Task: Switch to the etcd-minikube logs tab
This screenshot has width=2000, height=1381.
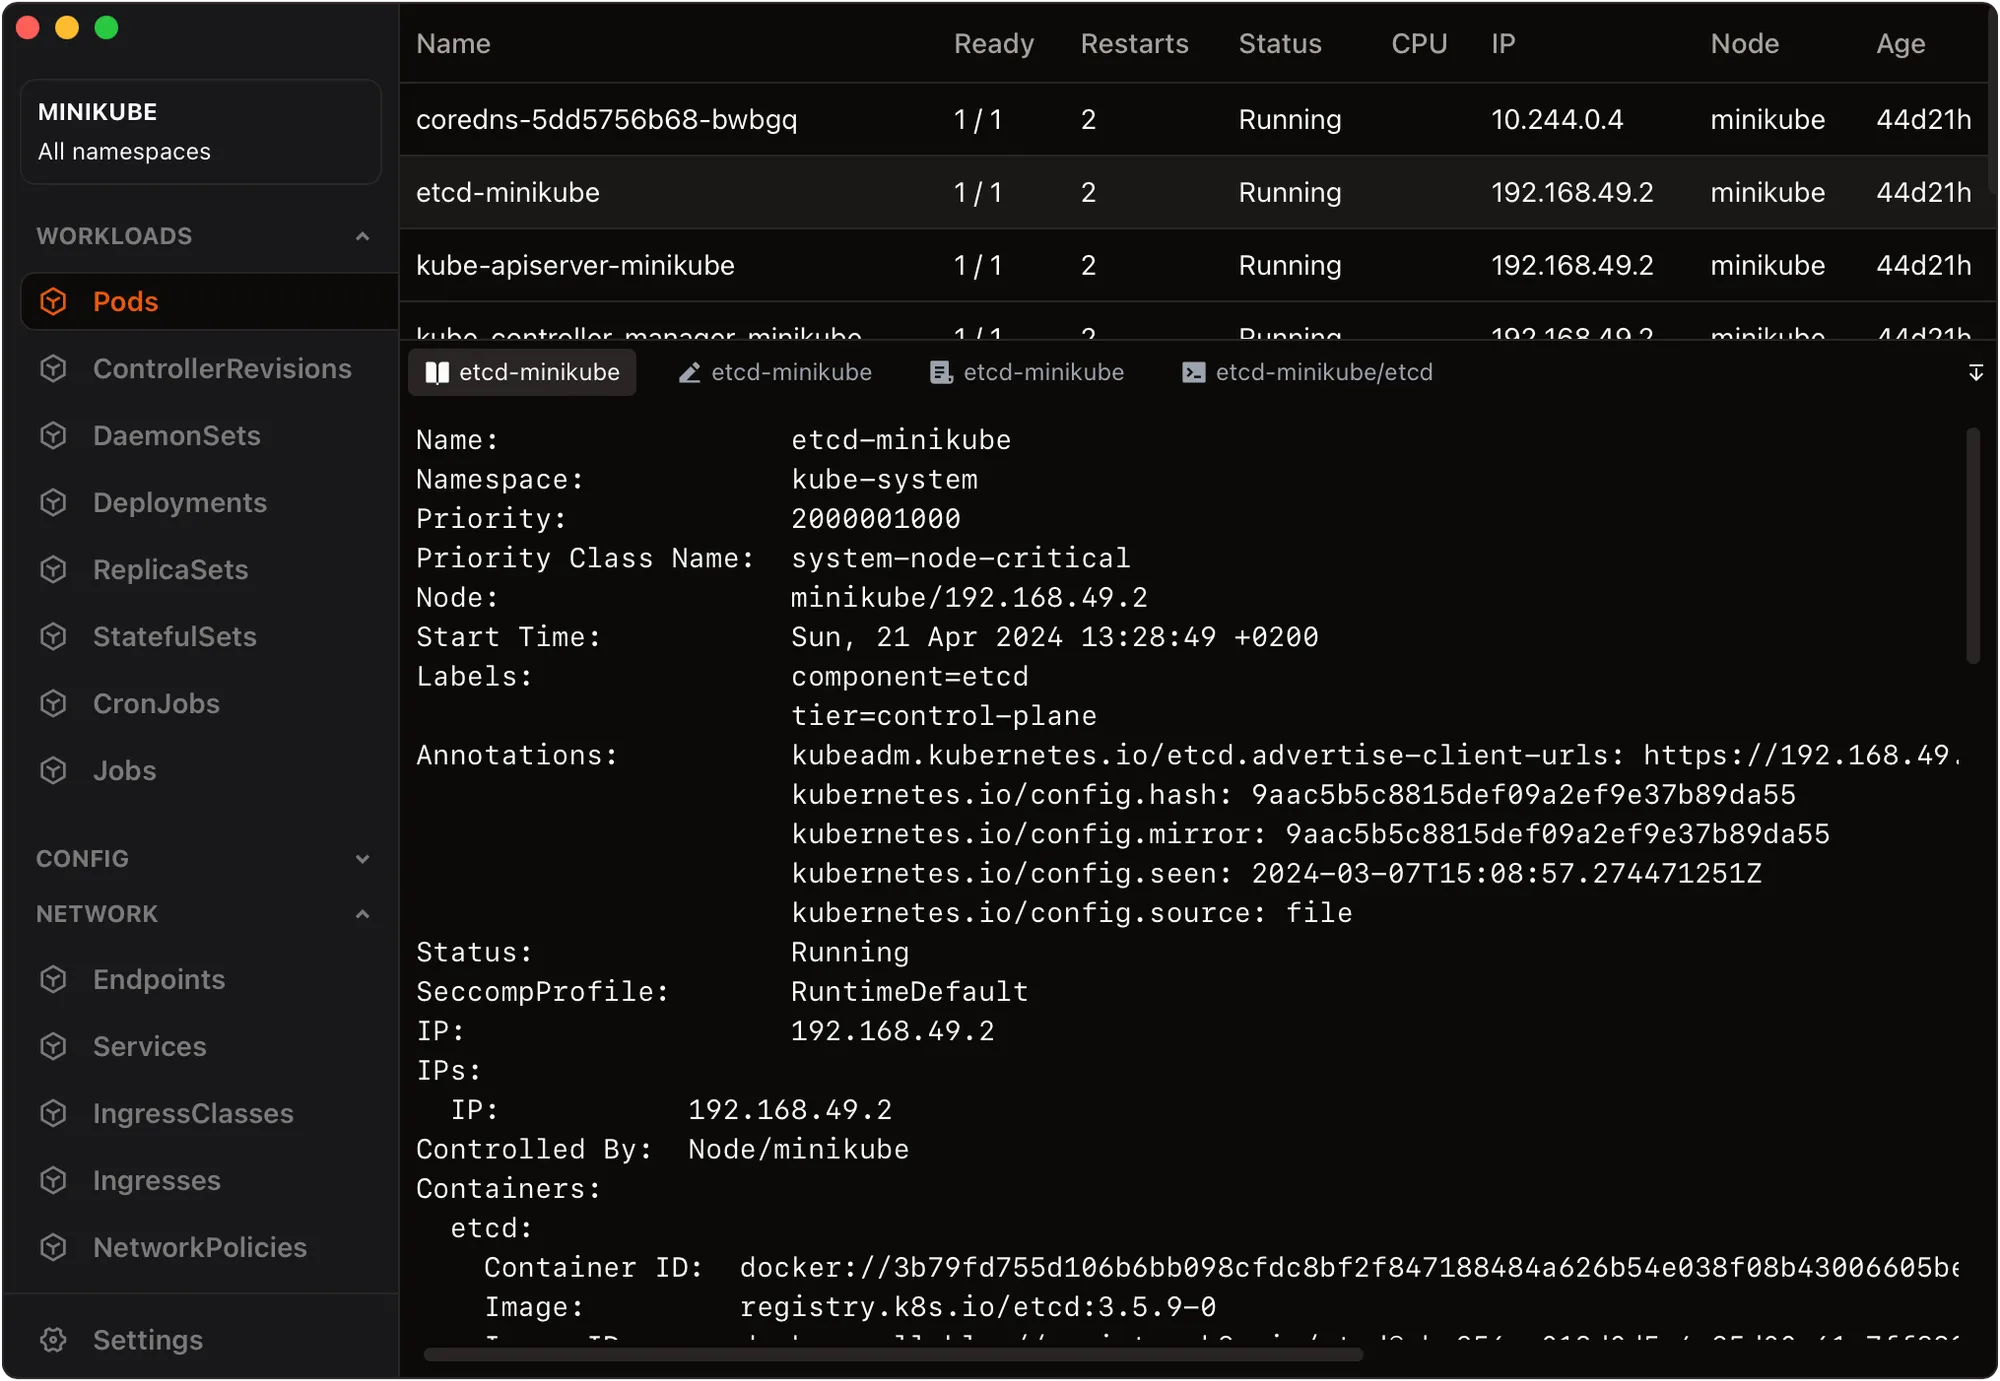Action: click(1026, 372)
